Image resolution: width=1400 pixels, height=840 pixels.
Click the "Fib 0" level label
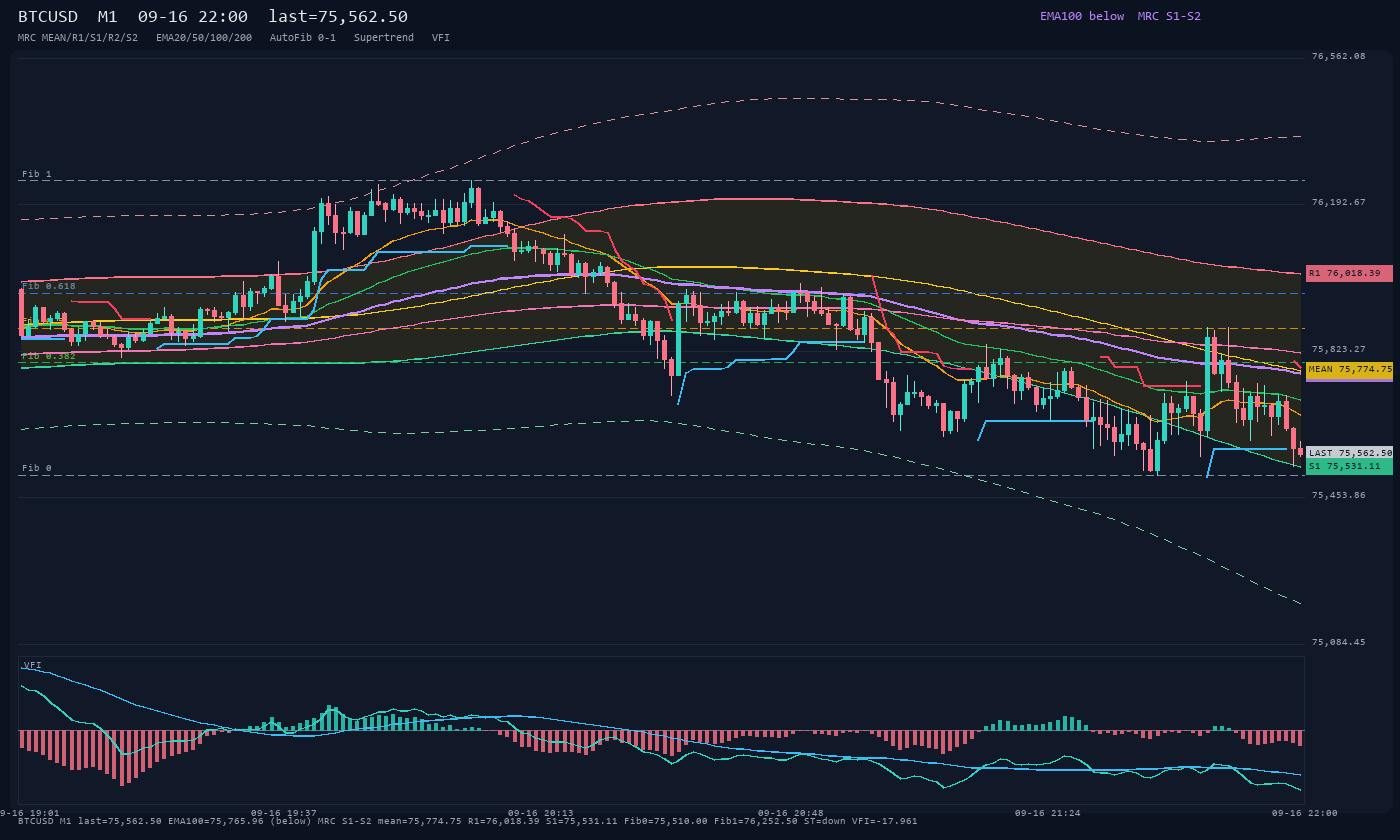pos(37,468)
